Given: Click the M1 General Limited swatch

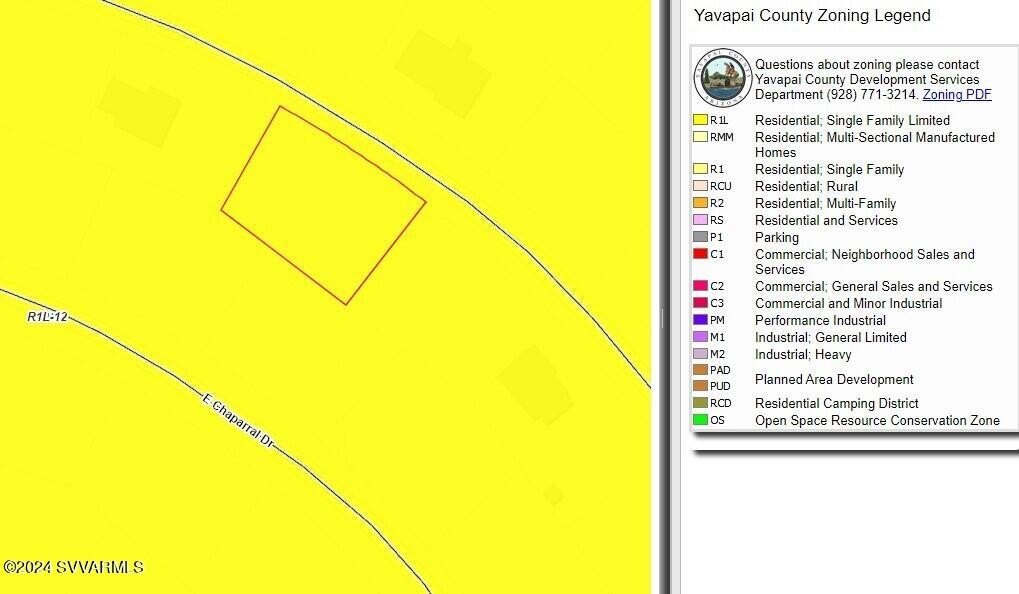Looking at the screenshot, I should pyautogui.click(x=700, y=337).
